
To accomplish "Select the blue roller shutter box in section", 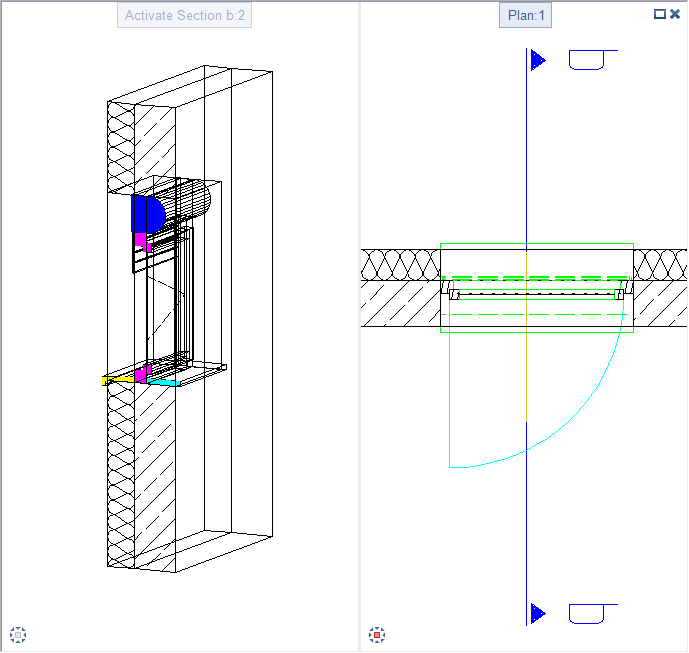I will click(x=148, y=214).
